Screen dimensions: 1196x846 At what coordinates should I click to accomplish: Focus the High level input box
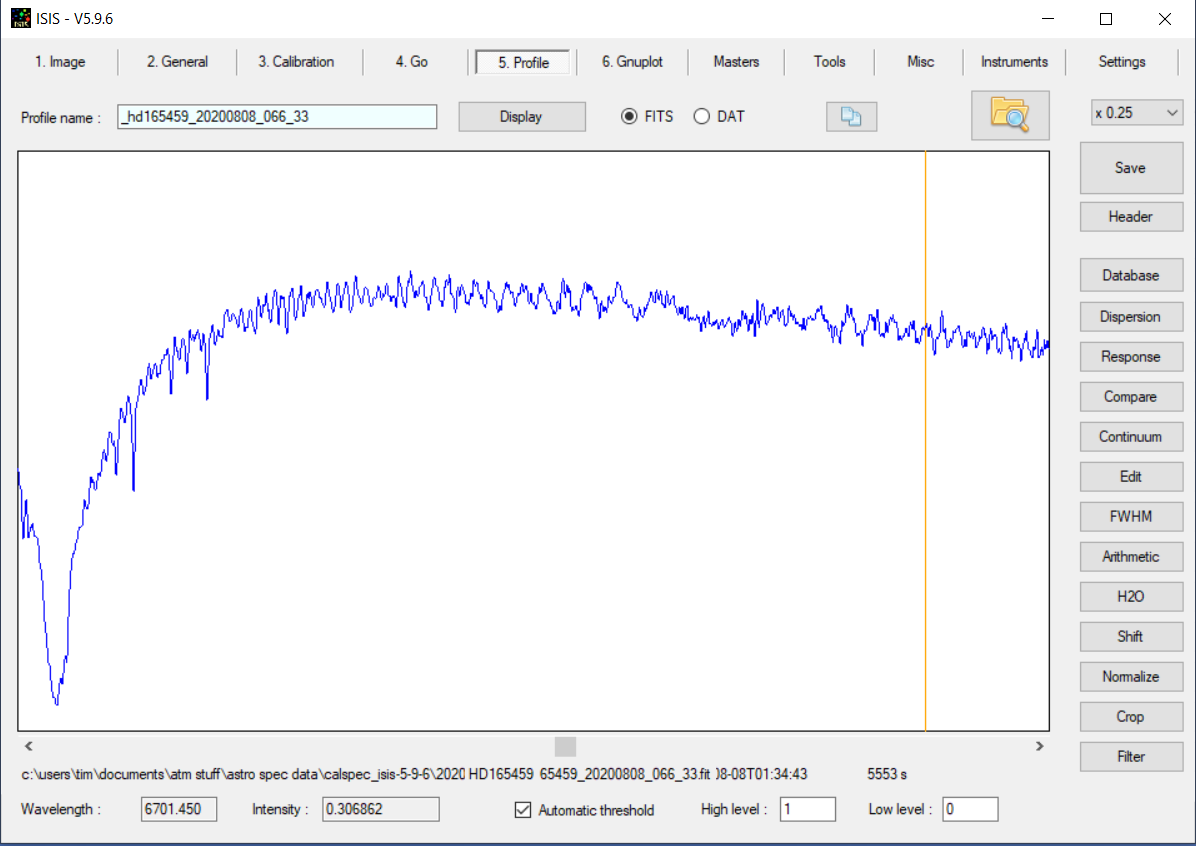(x=807, y=809)
